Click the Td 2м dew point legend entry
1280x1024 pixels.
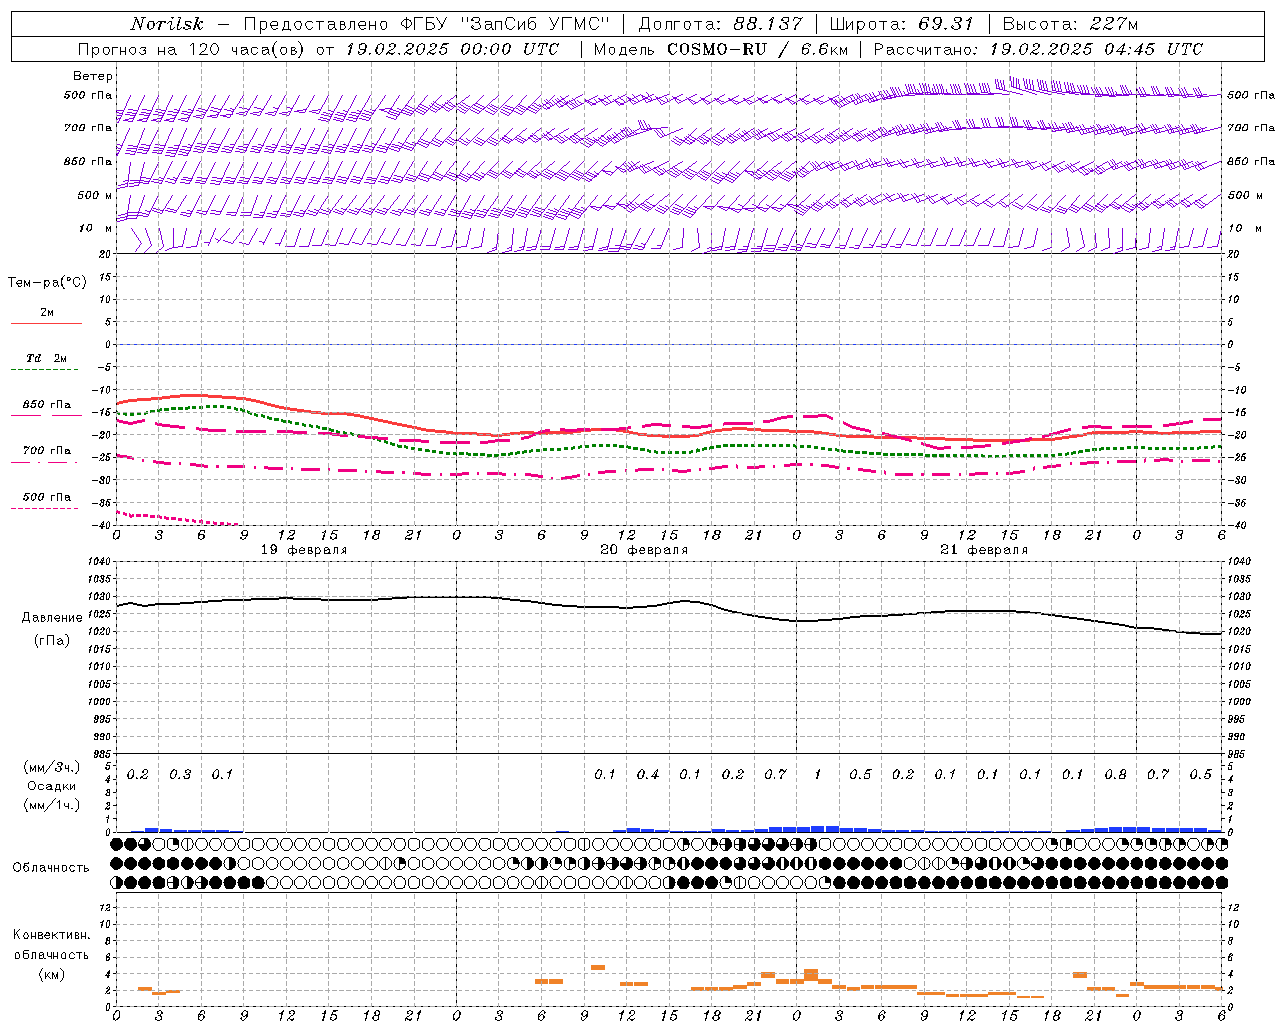pyautogui.click(x=47, y=358)
